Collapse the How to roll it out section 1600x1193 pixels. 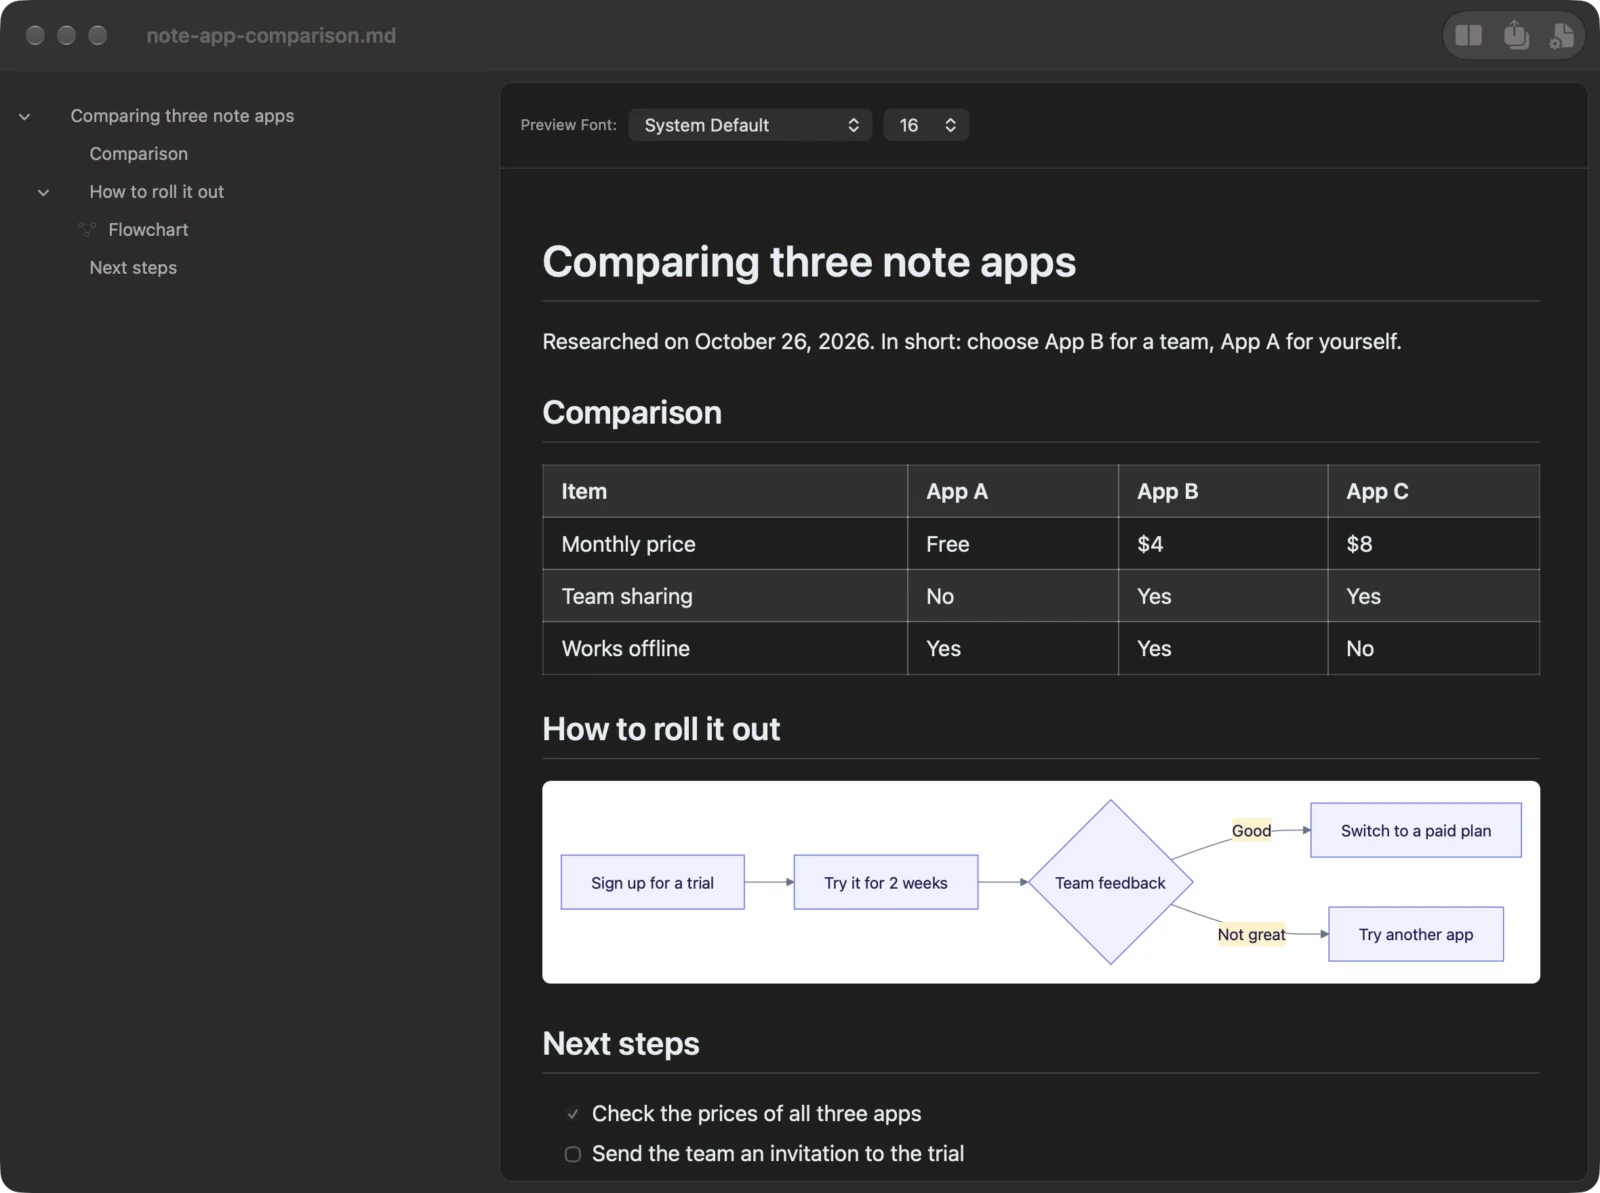(43, 193)
